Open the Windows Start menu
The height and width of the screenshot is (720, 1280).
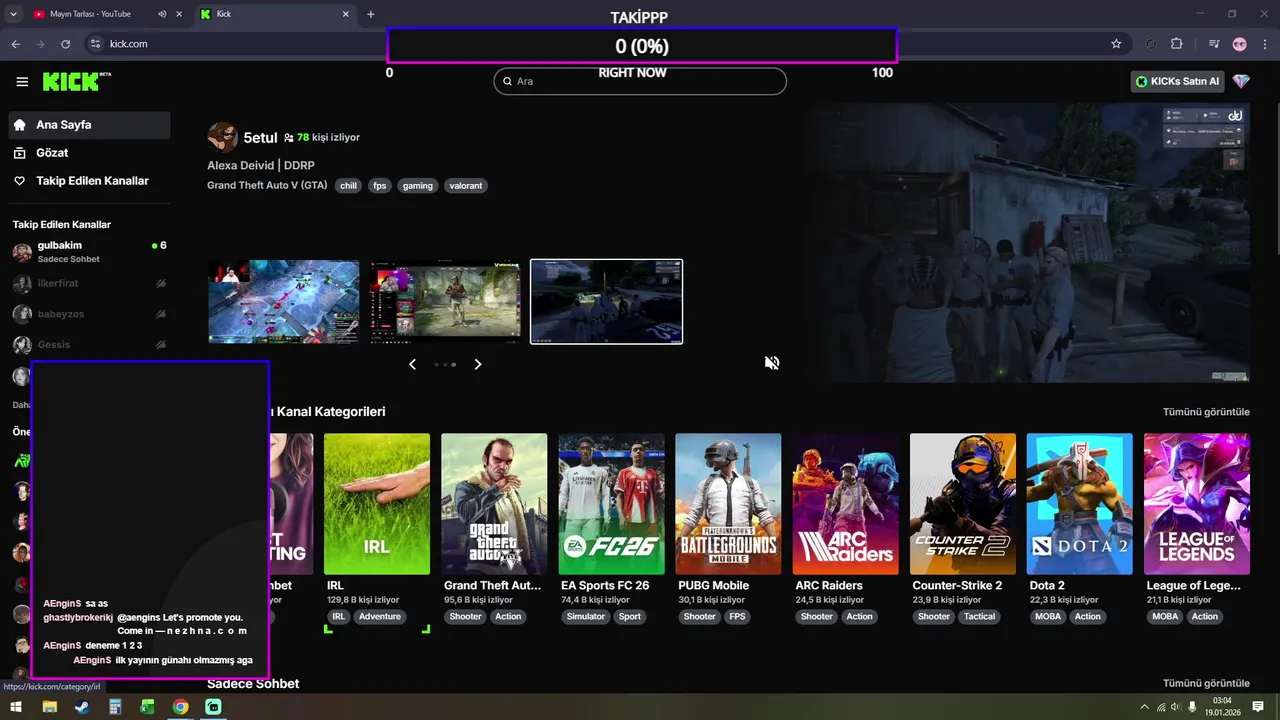16,707
